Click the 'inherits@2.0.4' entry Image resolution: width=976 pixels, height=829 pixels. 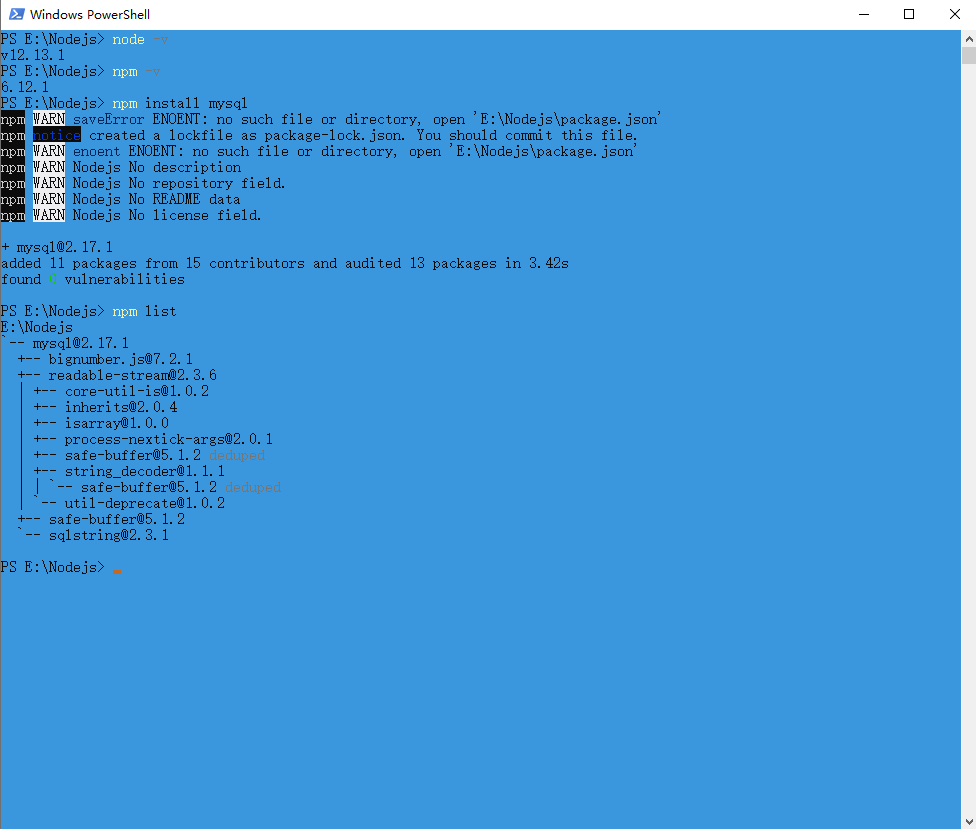(121, 407)
